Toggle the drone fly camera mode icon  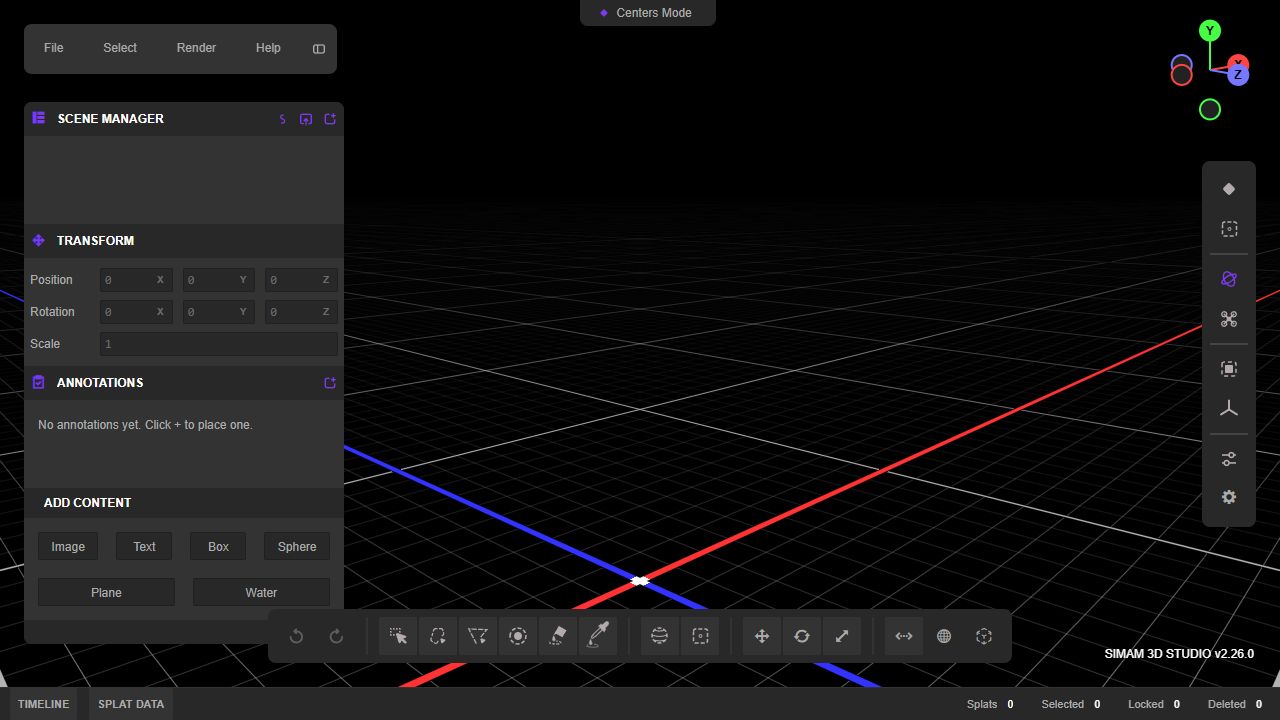[x=1229, y=319]
